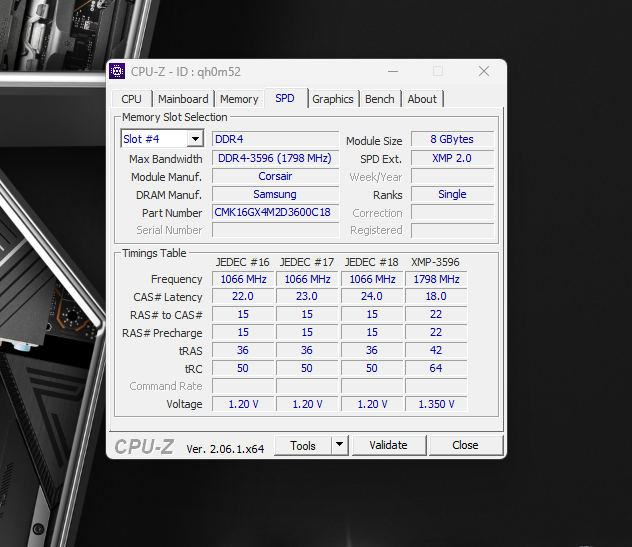Click the Corsair module manufacturer value
This screenshot has width=632, height=547.
click(x=275, y=176)
